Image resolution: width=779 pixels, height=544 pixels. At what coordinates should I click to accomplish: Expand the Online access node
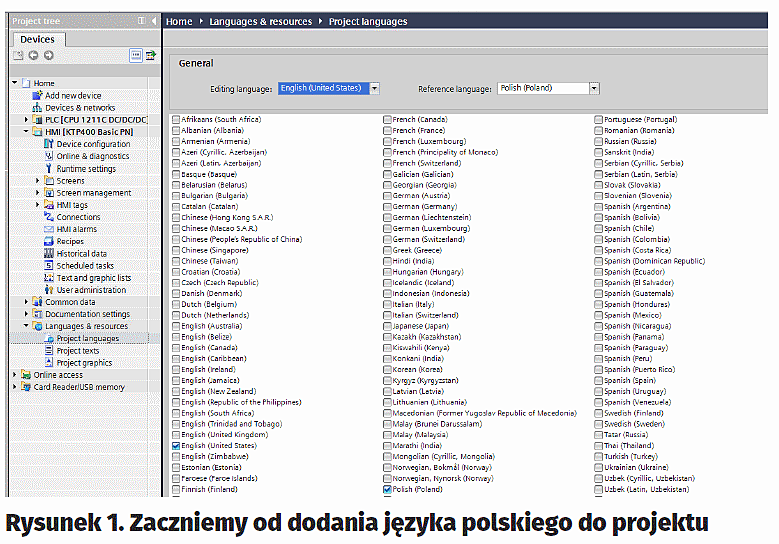coord(14,375)
